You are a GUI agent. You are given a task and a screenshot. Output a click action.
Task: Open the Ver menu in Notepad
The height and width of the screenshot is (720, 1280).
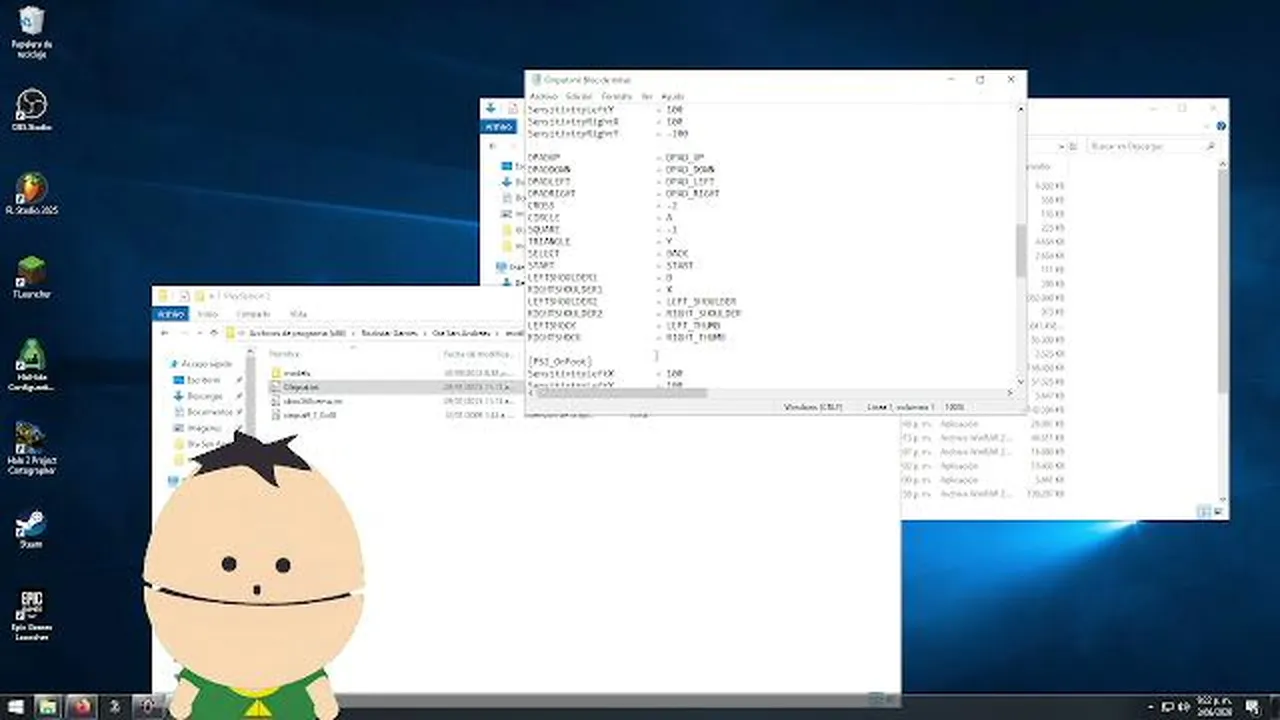tap(647, 96)
